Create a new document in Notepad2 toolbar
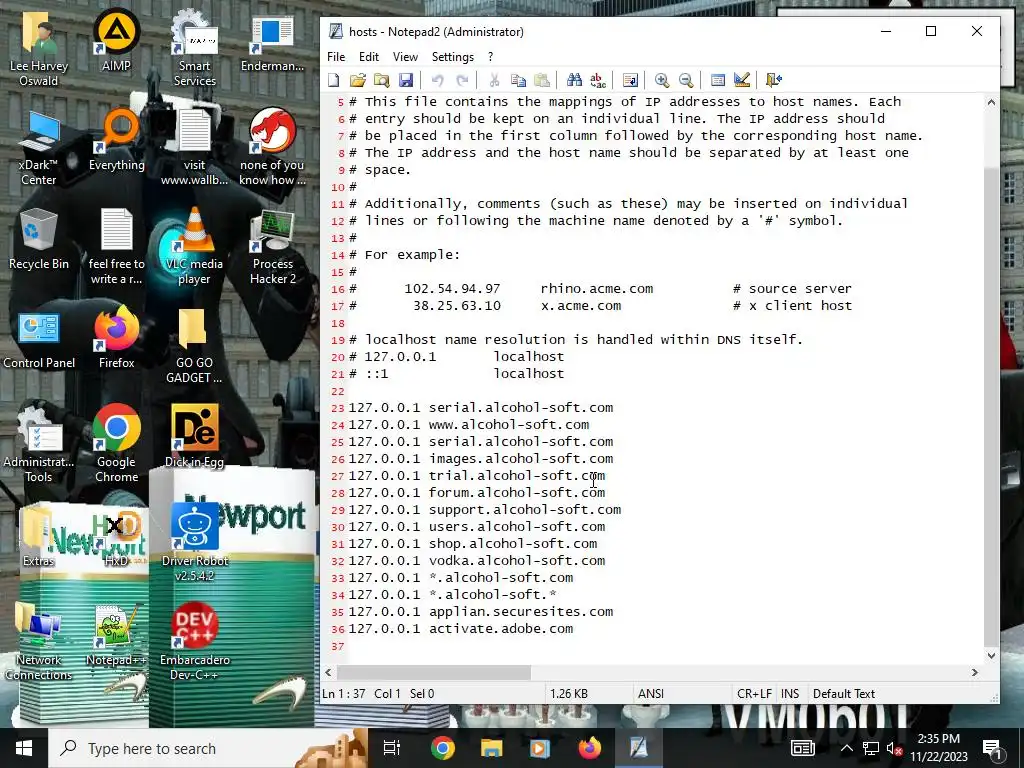This screenshot has width=1024, height=768. [334, 80]
